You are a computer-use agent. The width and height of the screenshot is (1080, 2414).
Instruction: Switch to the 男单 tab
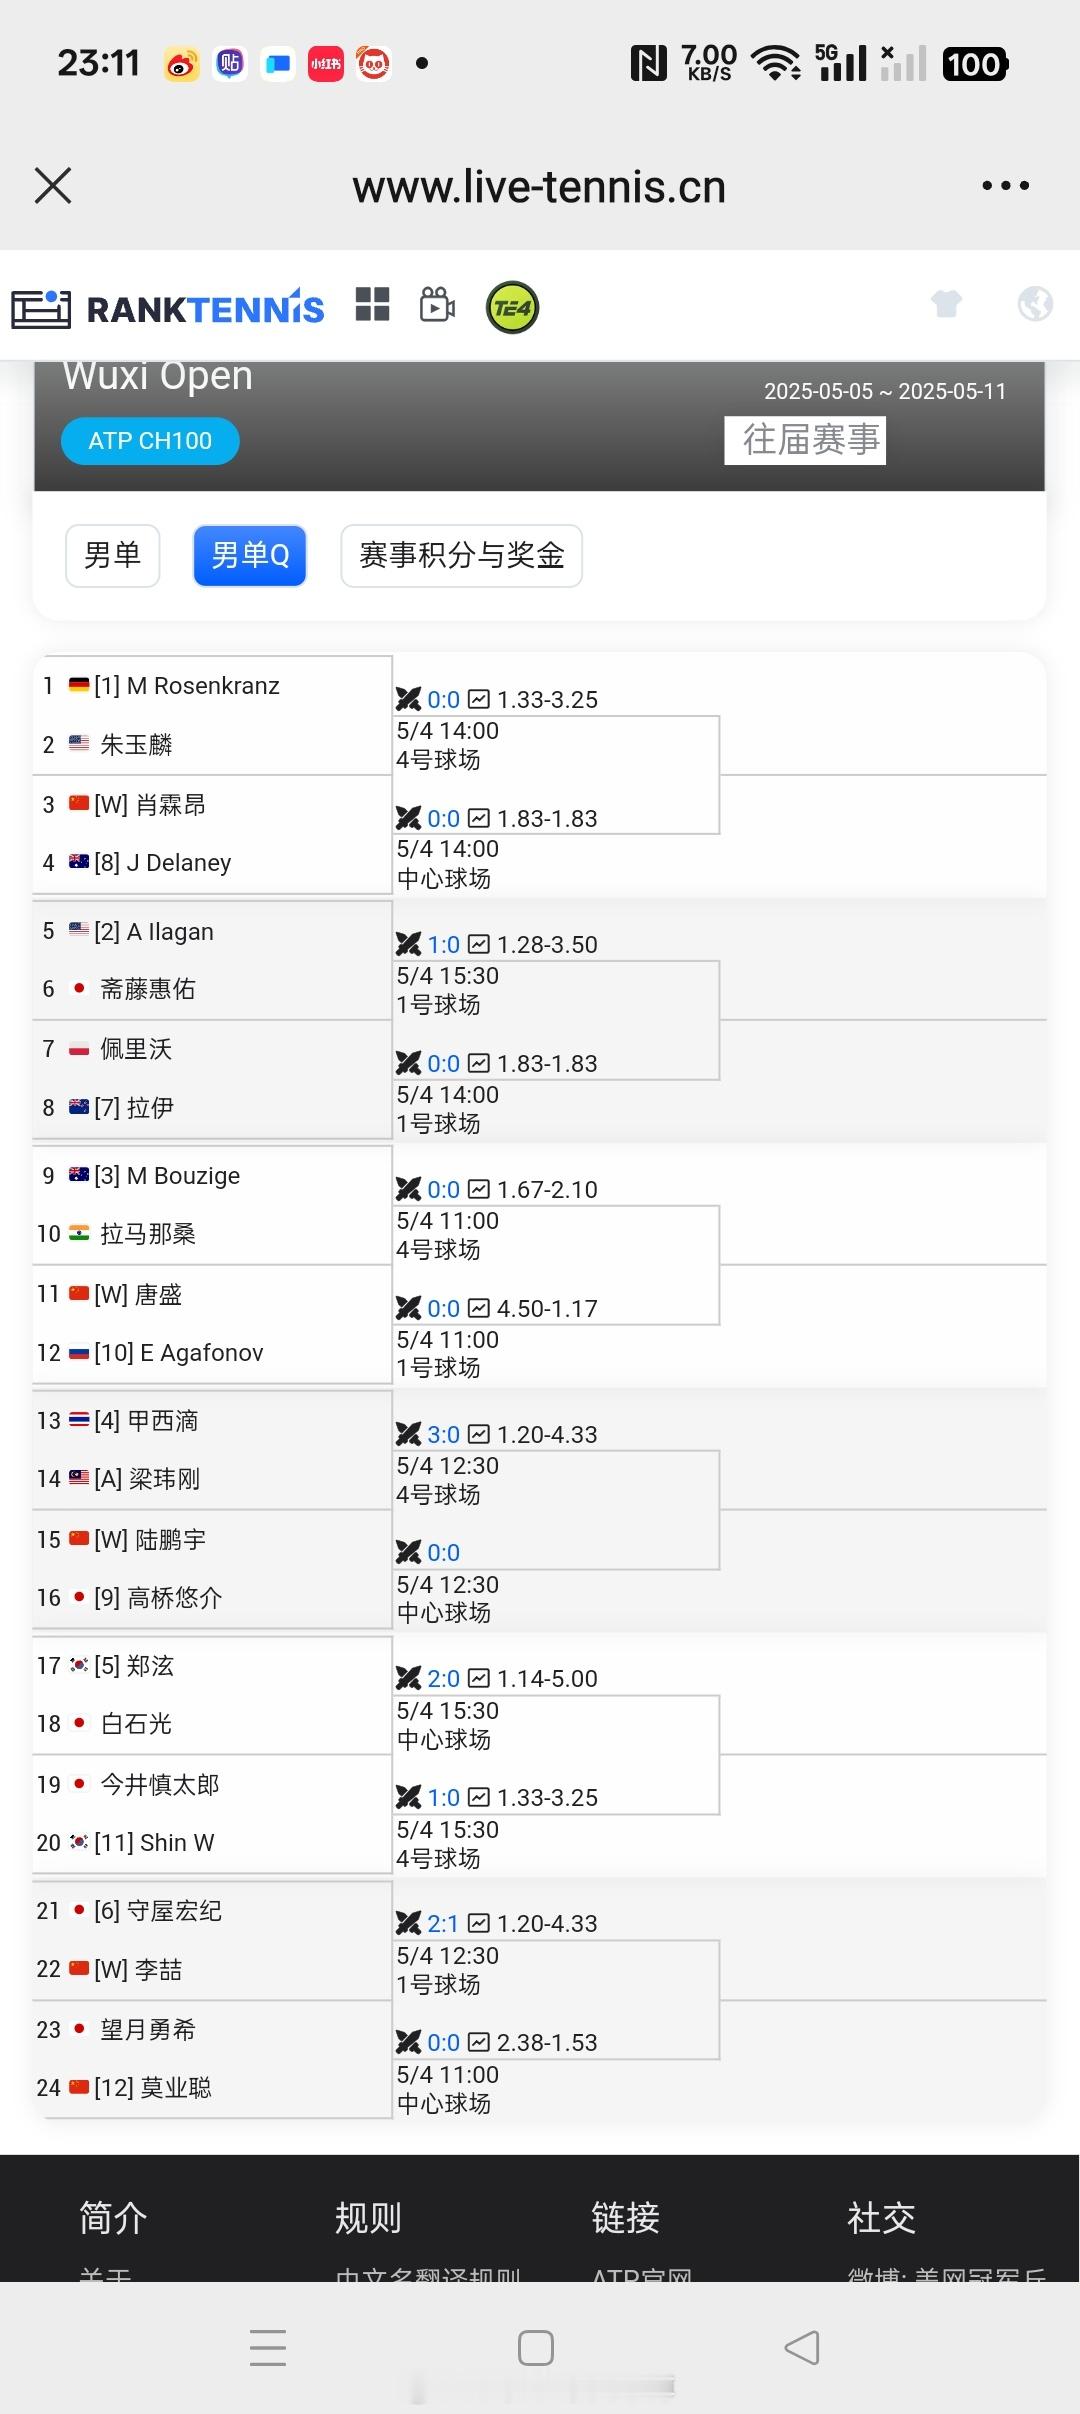113,555
